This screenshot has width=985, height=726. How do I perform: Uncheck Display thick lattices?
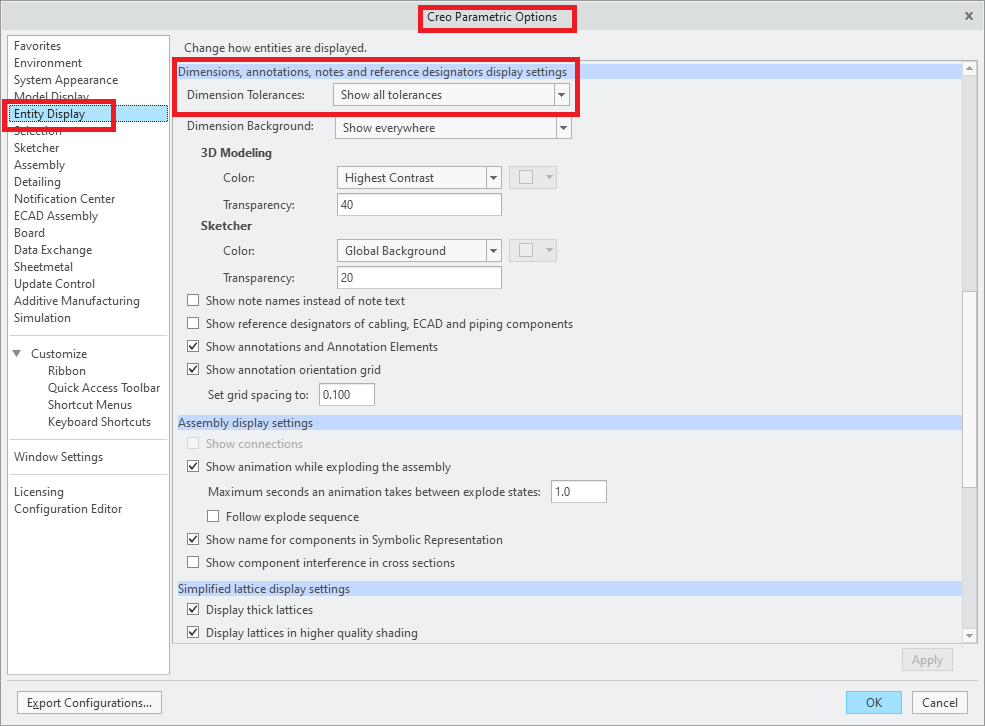click(193, 609)
